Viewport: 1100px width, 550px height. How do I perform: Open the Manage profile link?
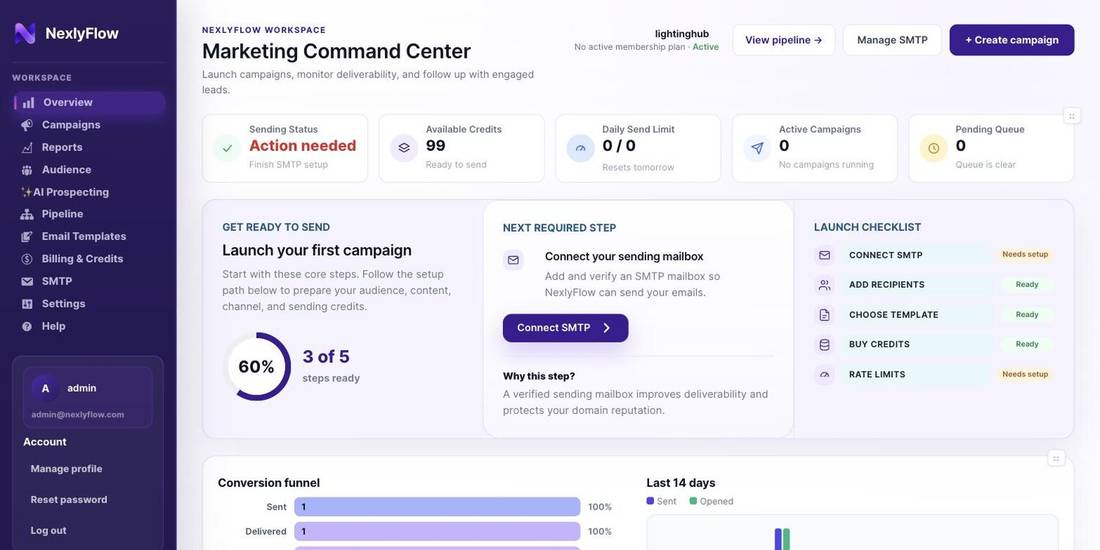(67, 469)
